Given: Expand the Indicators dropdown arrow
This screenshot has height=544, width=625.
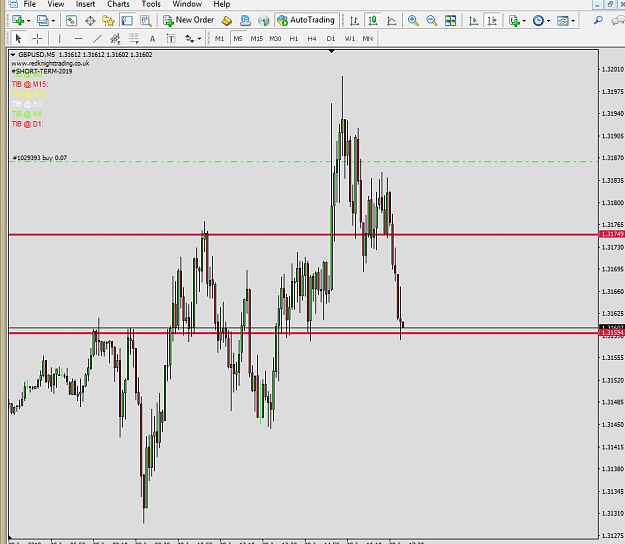Looking at the screenshot, I should click(x=524, y=21).
